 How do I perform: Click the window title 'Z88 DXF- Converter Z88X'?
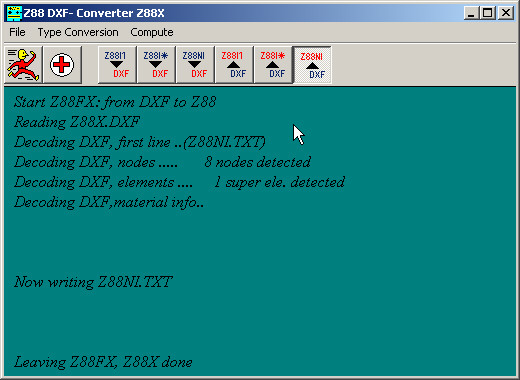click(94, 13)
